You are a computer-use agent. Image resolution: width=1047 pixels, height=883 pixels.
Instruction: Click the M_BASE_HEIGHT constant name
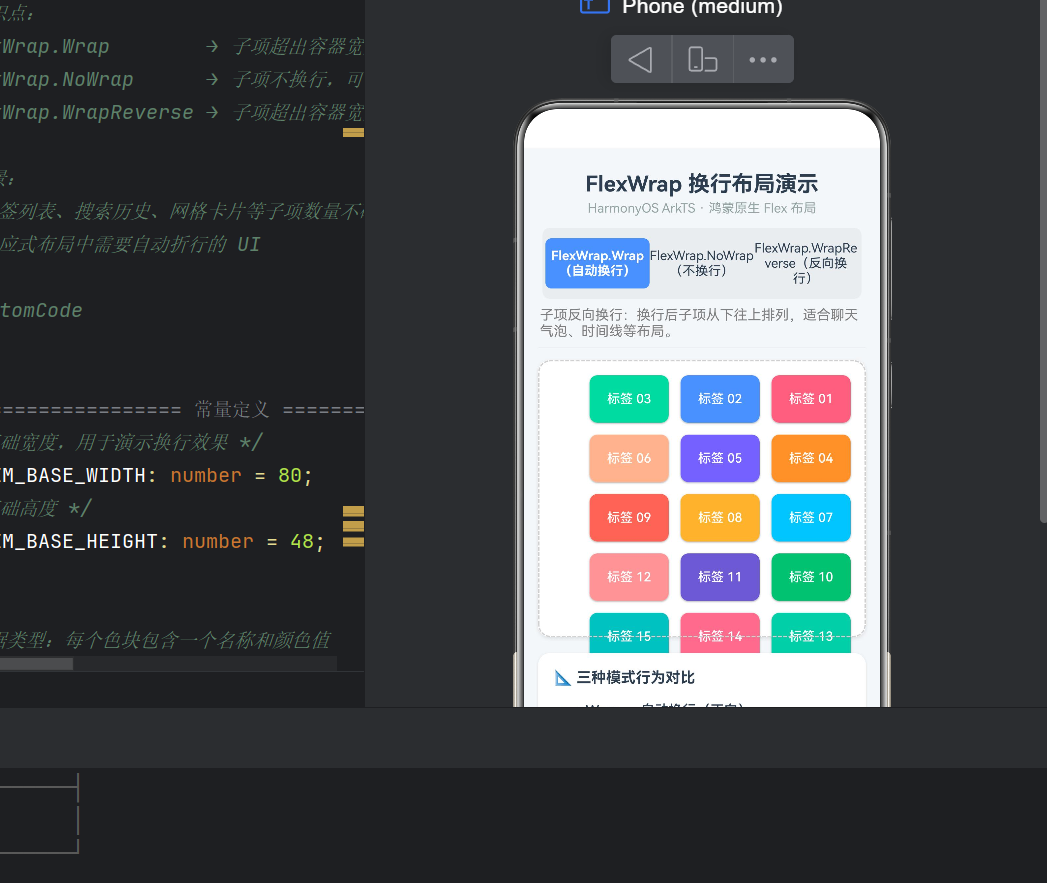pos(78,542)
